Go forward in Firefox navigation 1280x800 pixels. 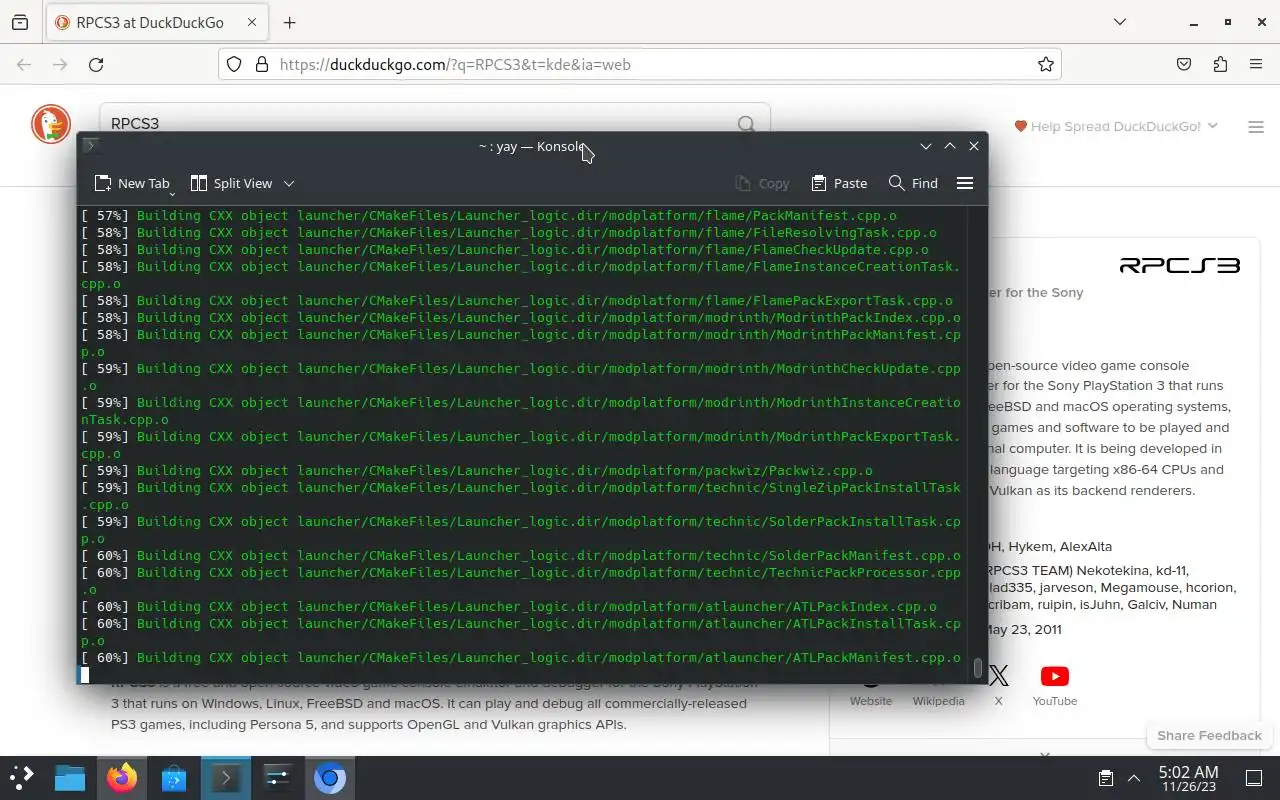(x=60, y=64)
